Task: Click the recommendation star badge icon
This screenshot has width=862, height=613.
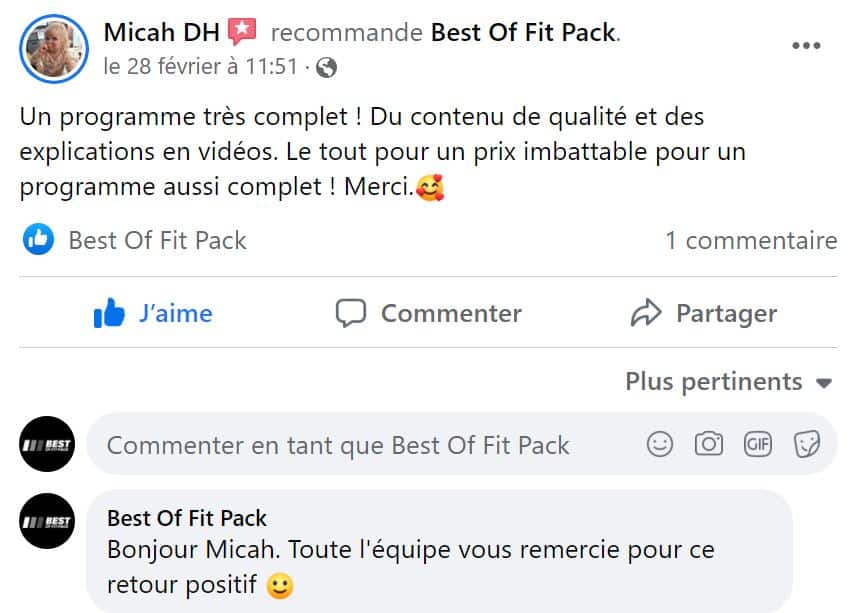Action: coord(242,32)
